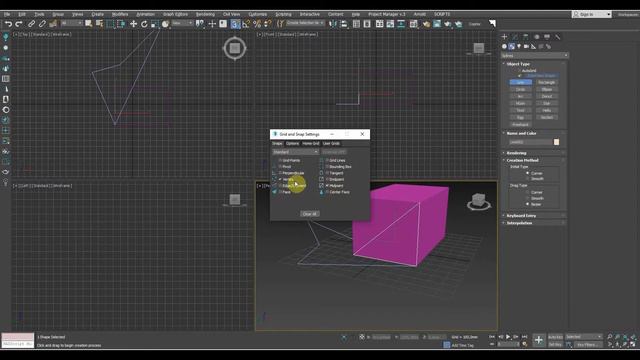Enable the Pivot snap checkbox

click(x=280, y=167)
